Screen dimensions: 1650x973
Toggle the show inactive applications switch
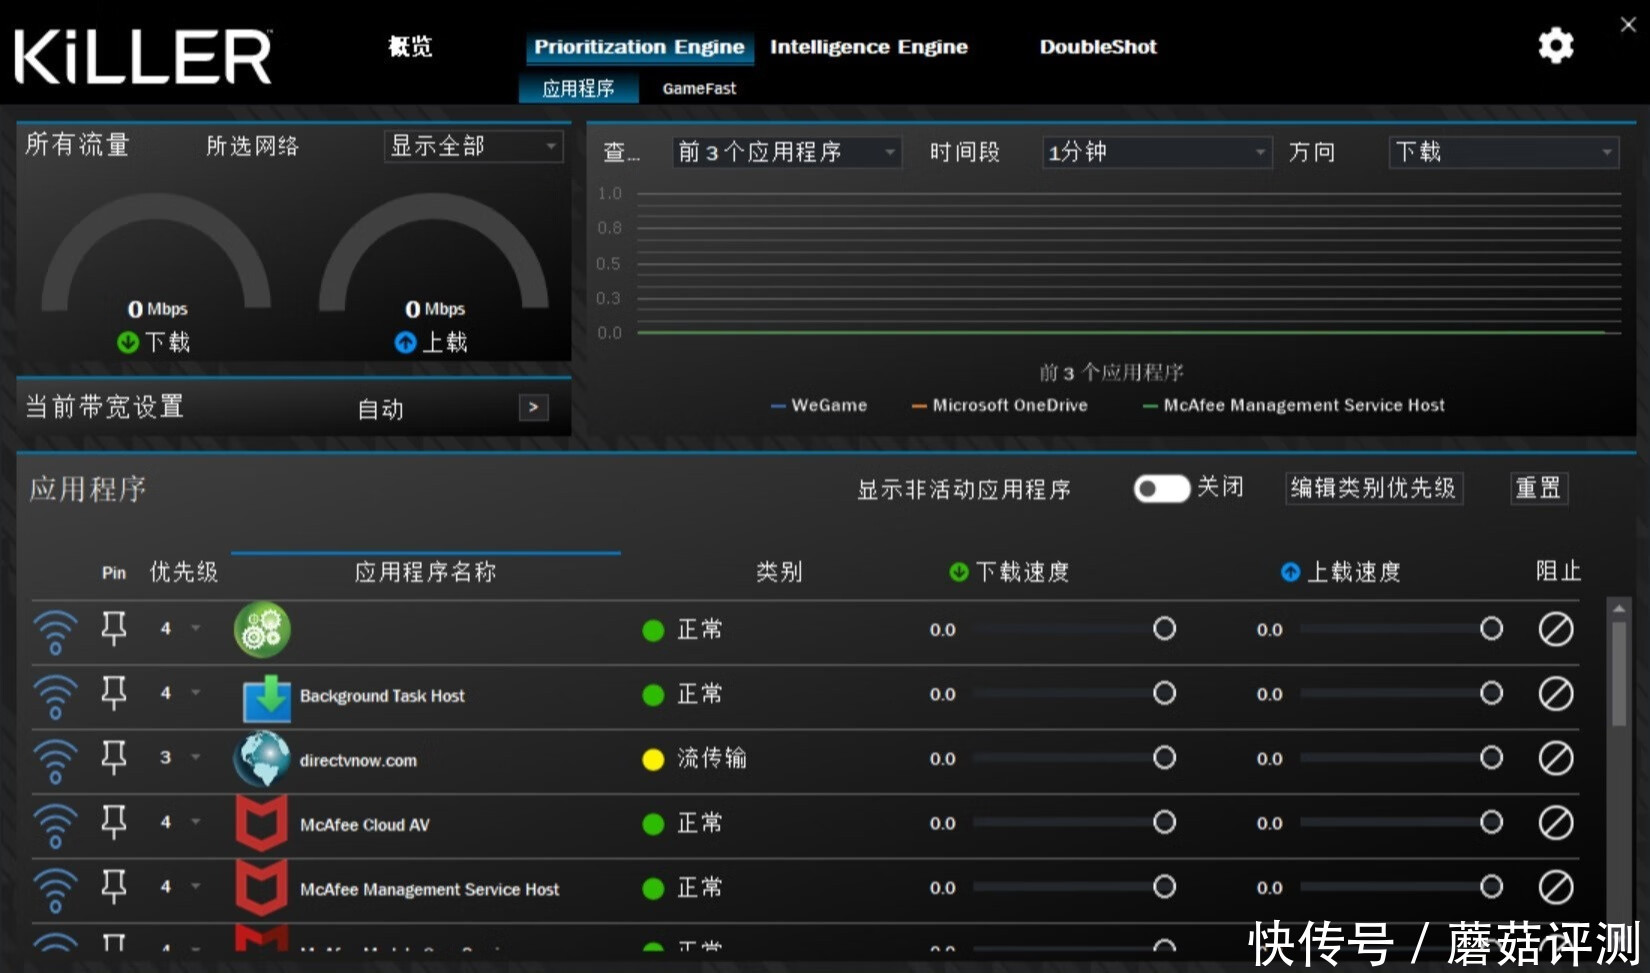1161,488
